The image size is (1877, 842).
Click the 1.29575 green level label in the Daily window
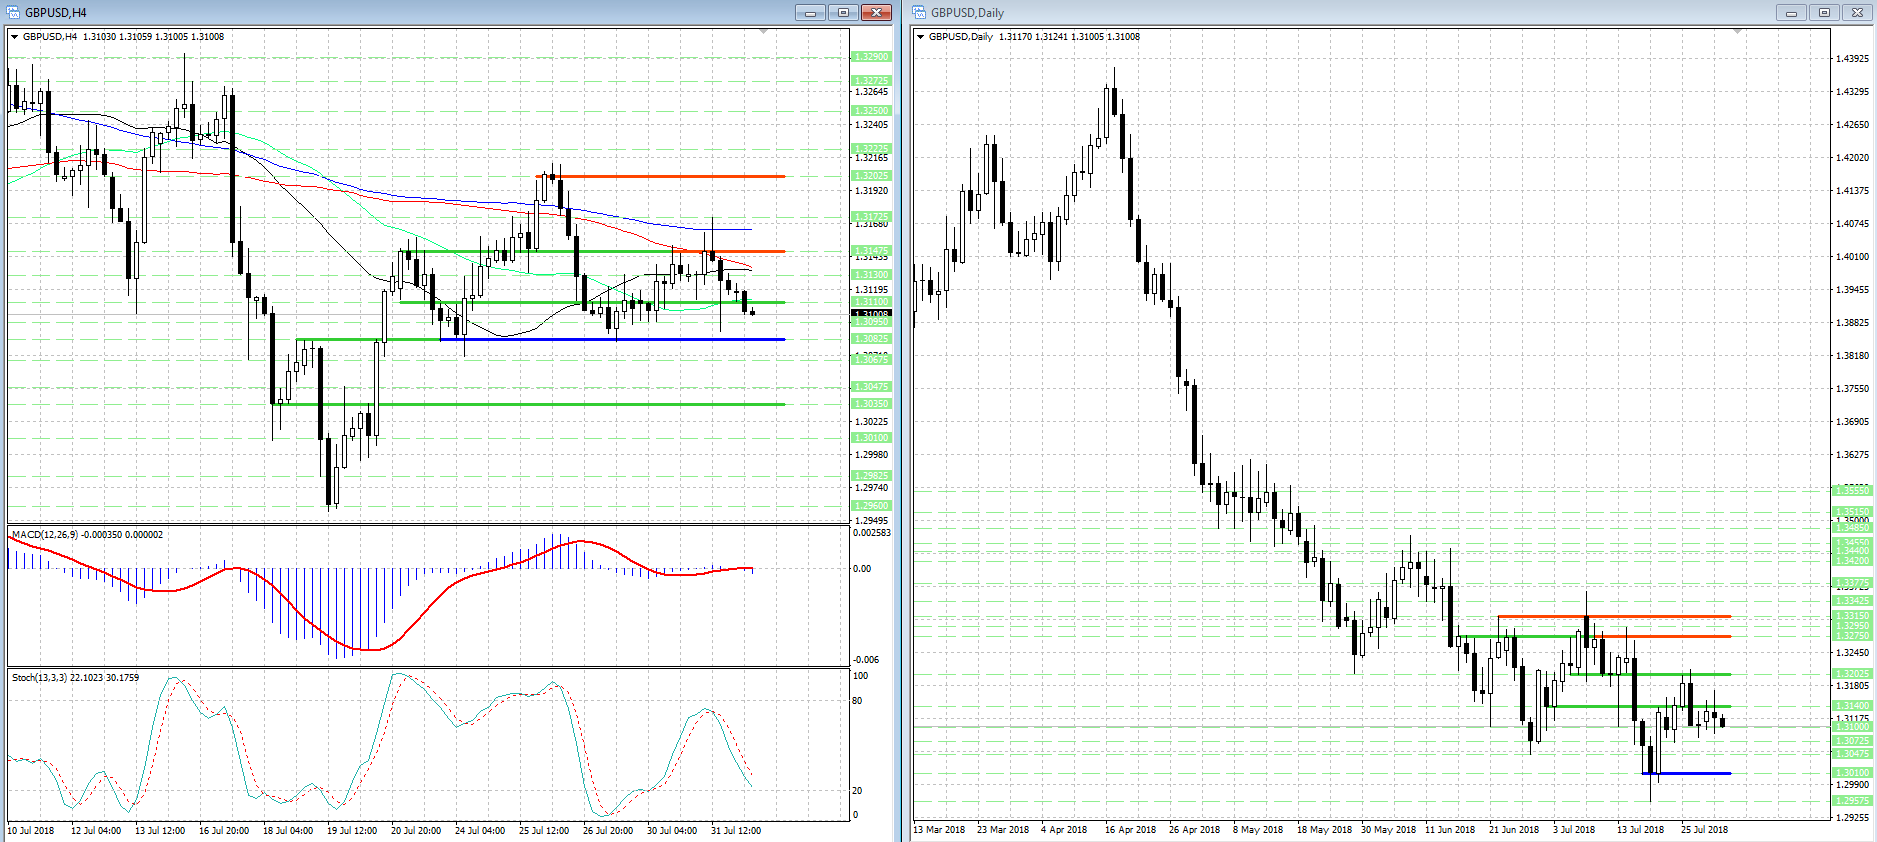click(x=1852, y=801)
